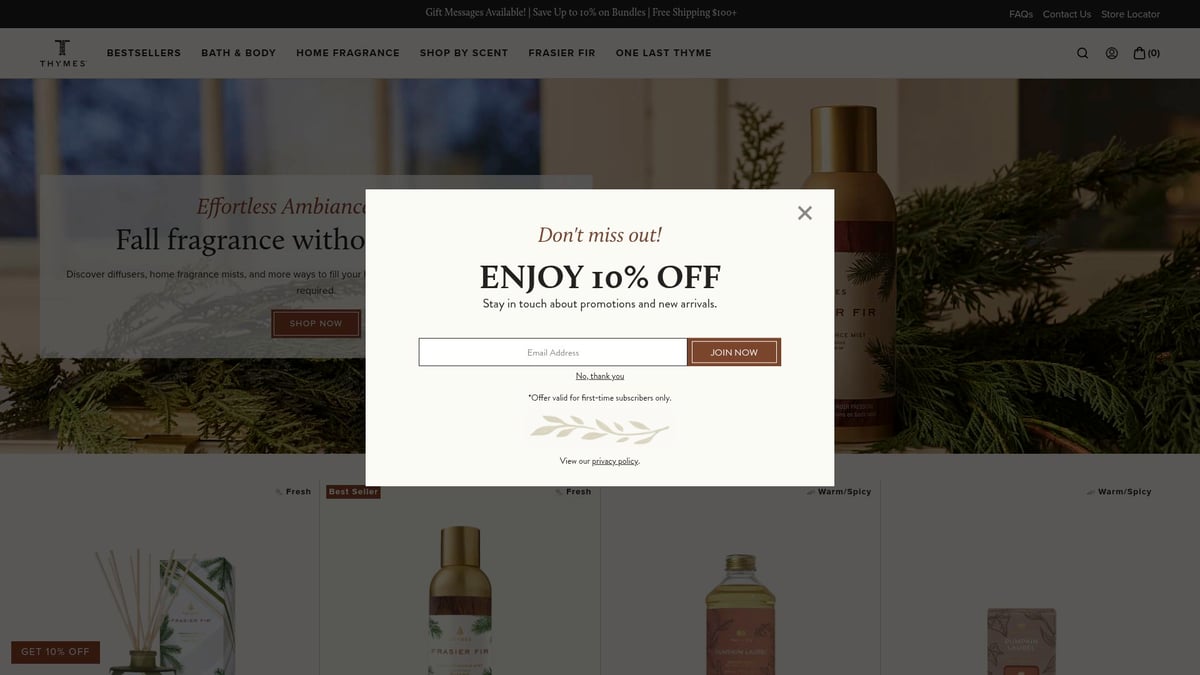Open the Store Locator link
1200x675 pixels.
pos(1131,14)
